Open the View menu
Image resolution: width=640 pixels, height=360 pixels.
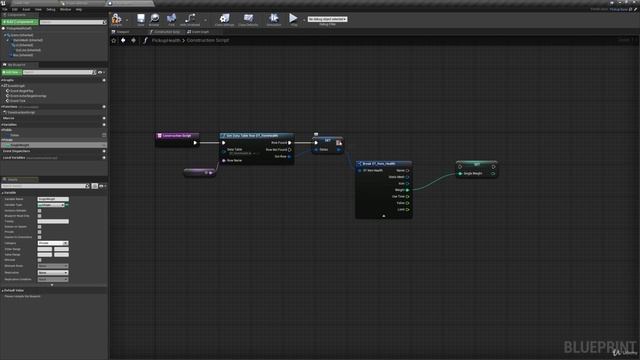tap(38, 9)
